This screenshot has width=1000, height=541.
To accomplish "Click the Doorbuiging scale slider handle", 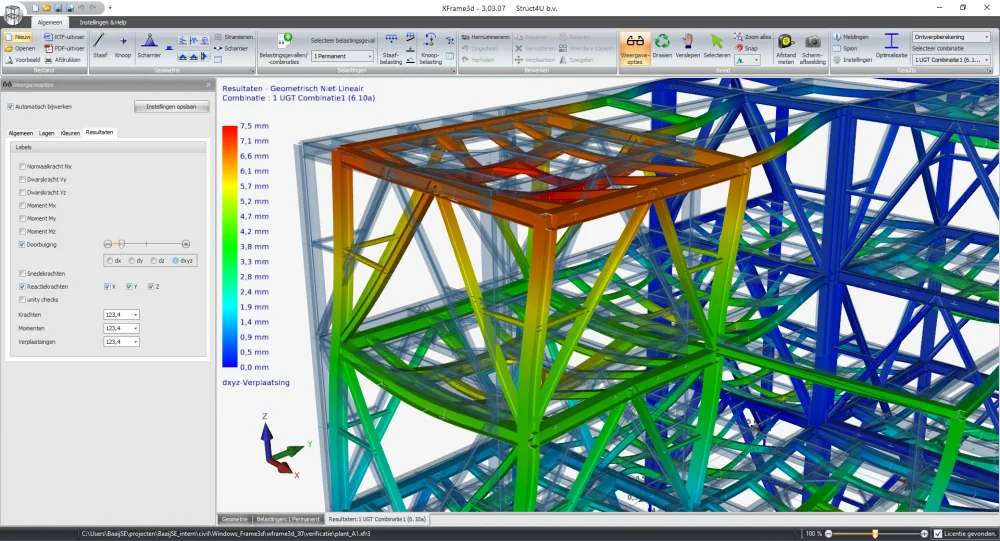I will [x=121, y=244].
